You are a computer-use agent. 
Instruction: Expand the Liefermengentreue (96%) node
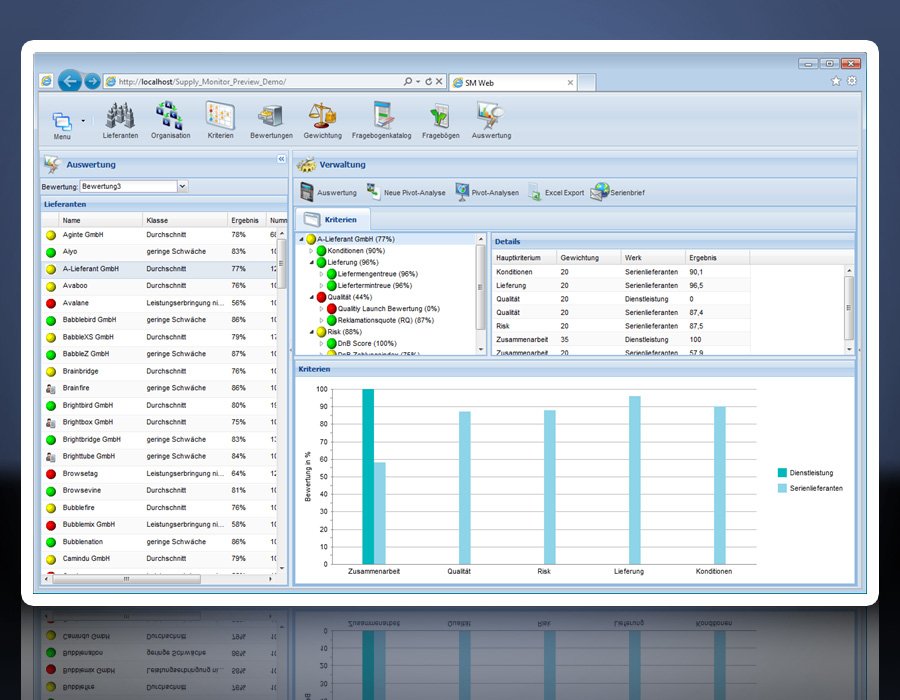tap(321, 274)
